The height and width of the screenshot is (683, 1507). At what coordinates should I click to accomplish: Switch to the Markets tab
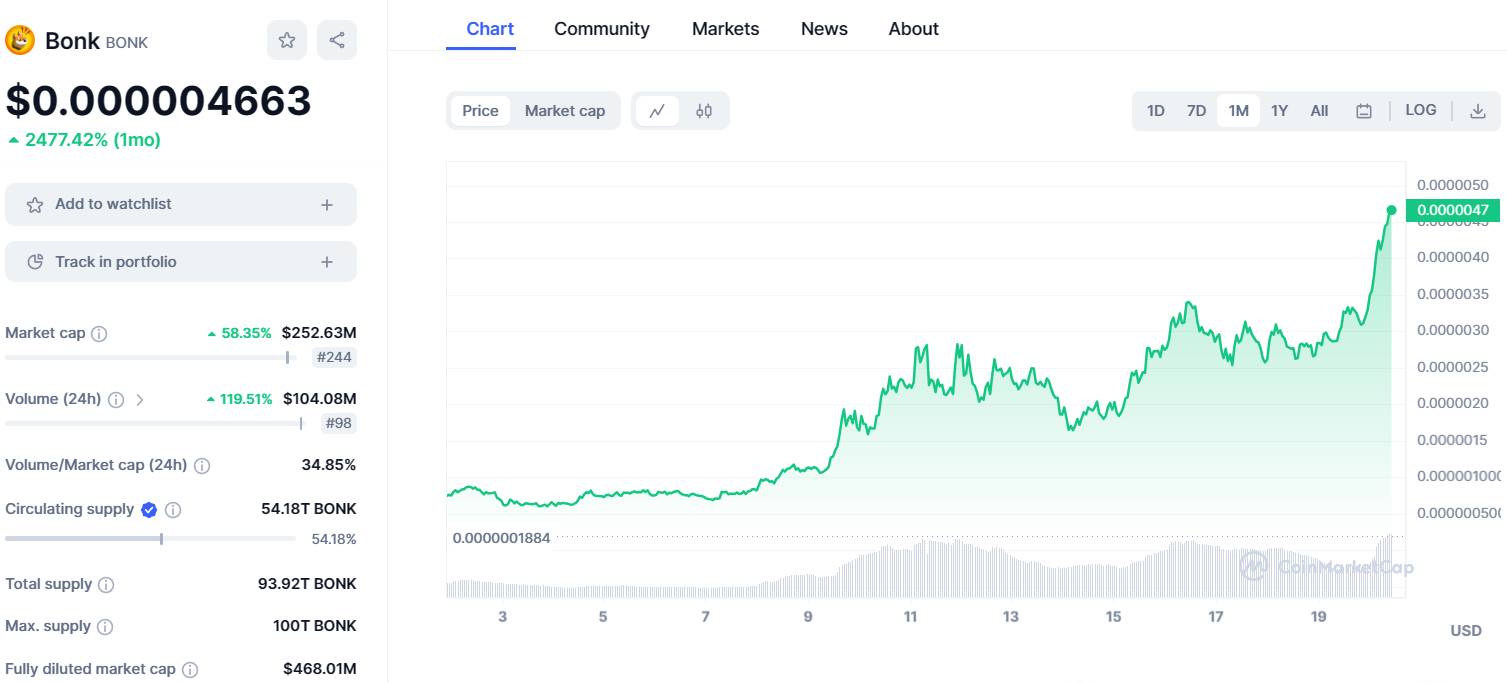click(x=726, y=29)
